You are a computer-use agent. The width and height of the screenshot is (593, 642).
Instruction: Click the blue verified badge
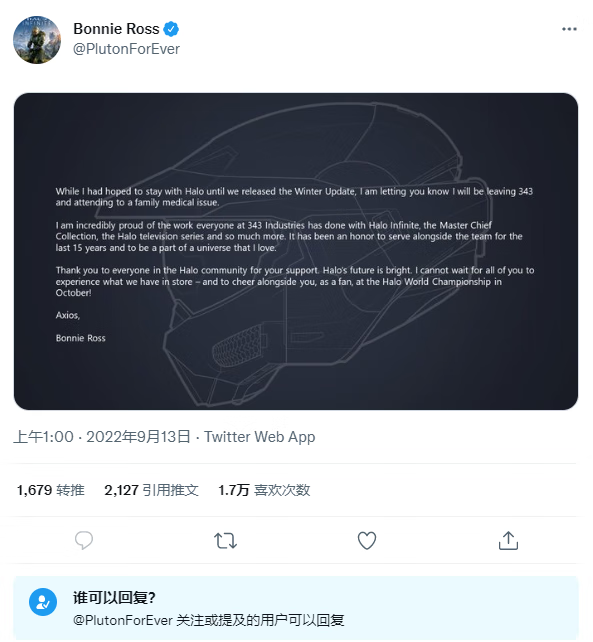coord(171,29)
